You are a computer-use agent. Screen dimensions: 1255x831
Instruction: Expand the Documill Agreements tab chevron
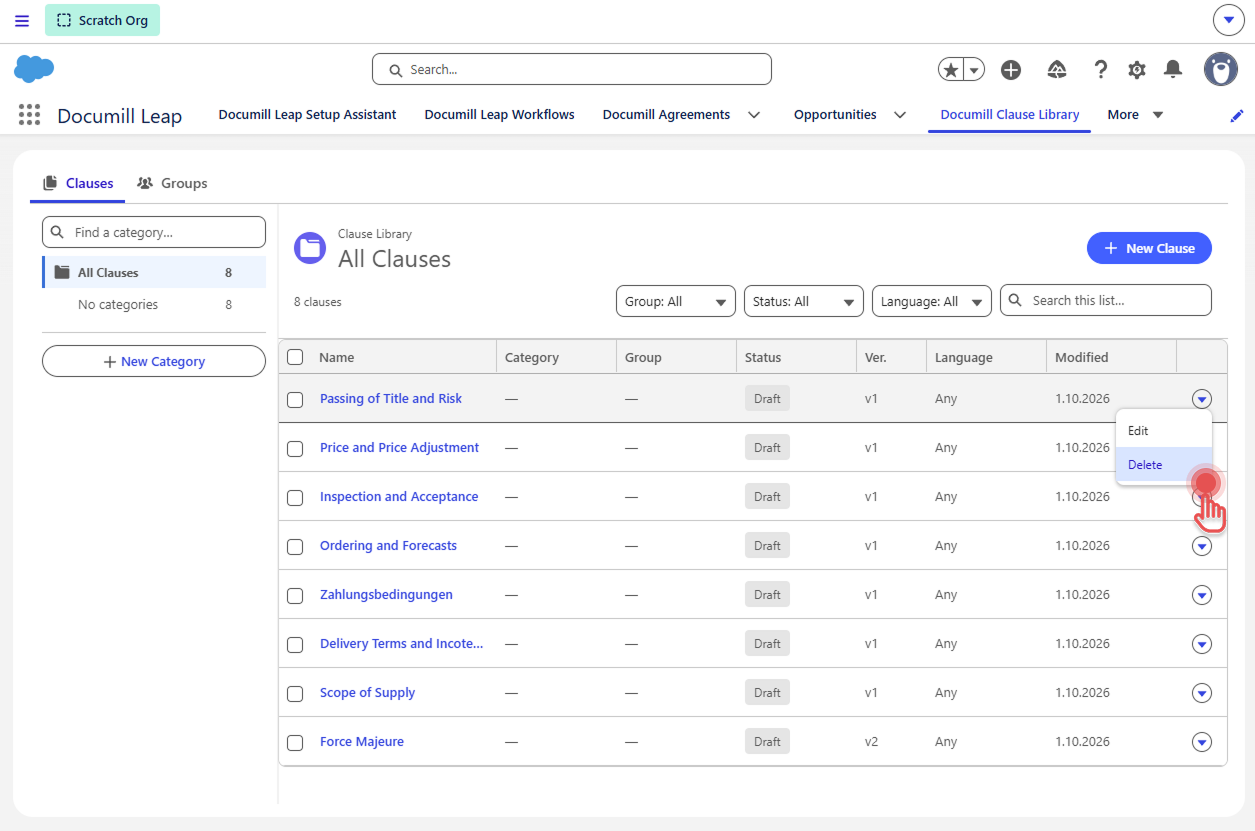pos(754,115)
